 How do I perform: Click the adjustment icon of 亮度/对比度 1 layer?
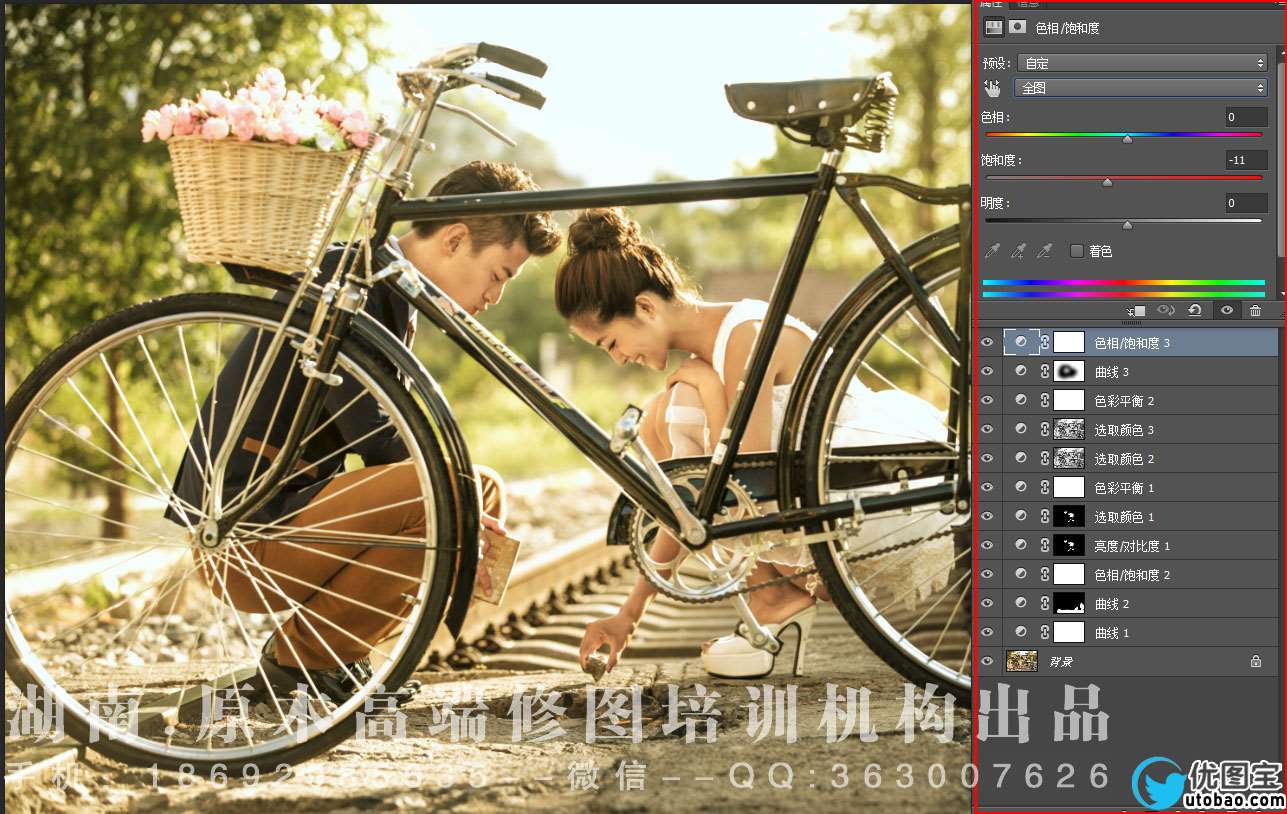click(x=1021, y=545)
